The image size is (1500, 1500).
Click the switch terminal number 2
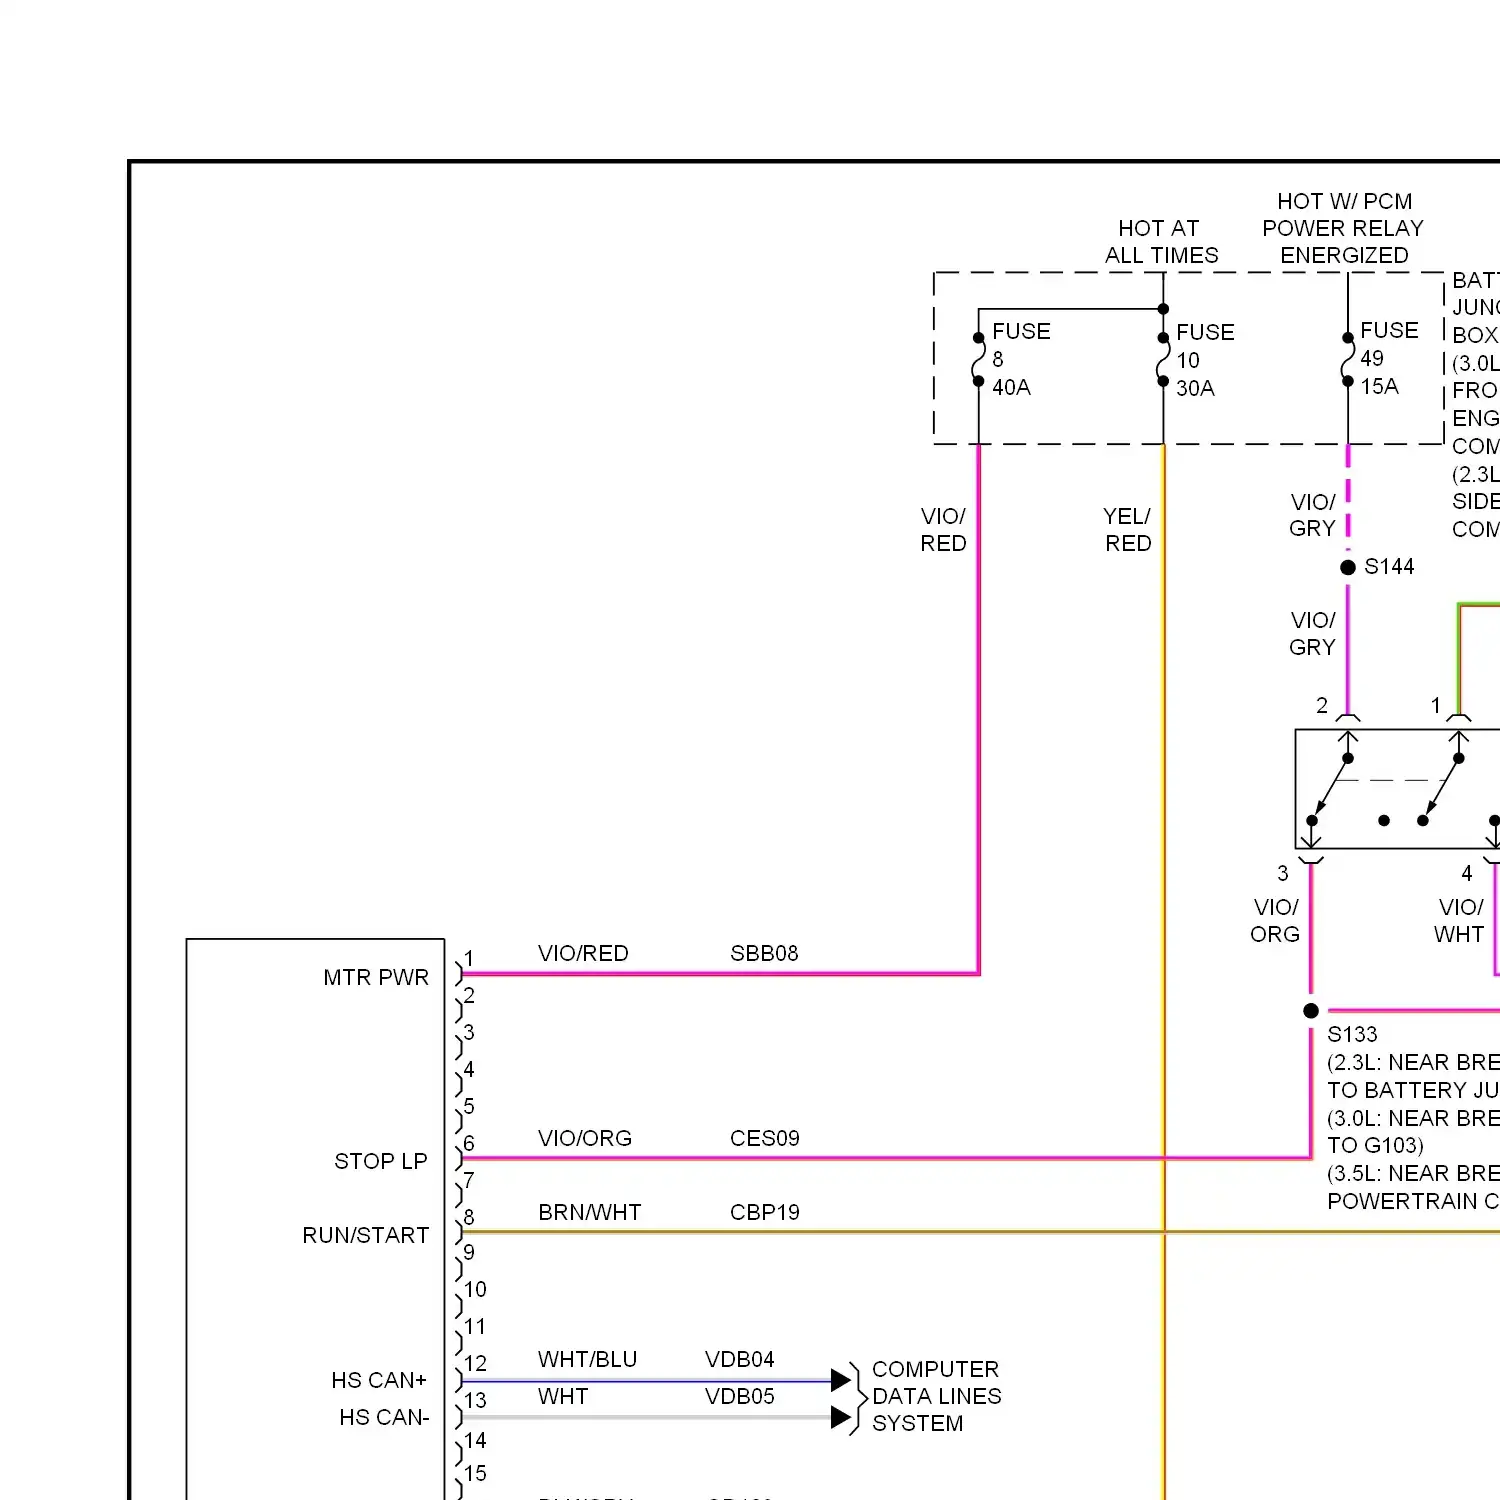pos(1322,706)
